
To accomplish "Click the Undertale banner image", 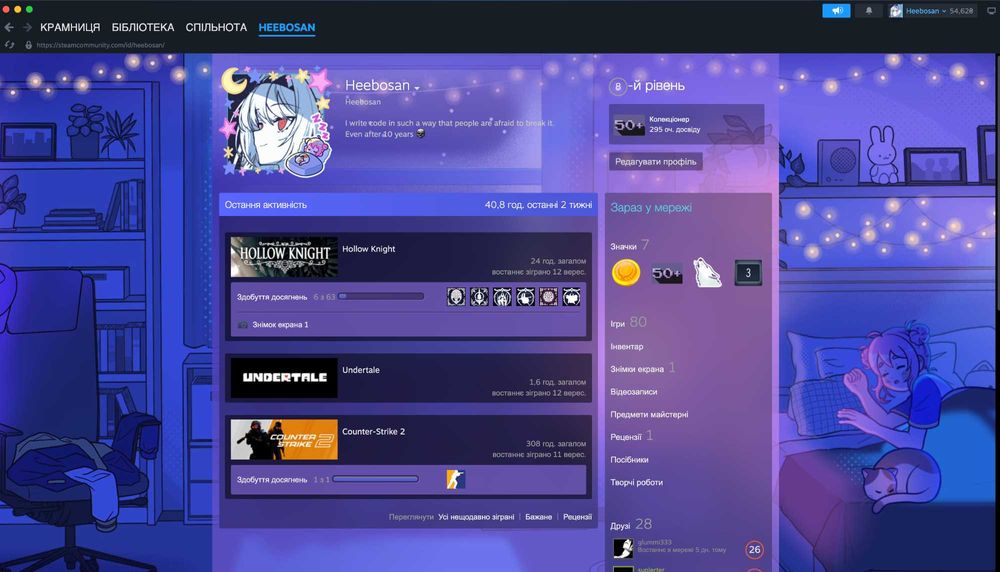I will click(x=284, y=378).
